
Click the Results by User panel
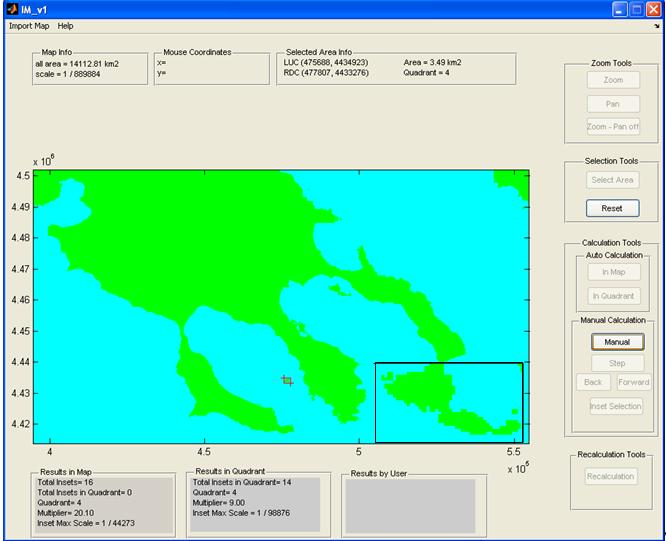[x=410, y=506]
